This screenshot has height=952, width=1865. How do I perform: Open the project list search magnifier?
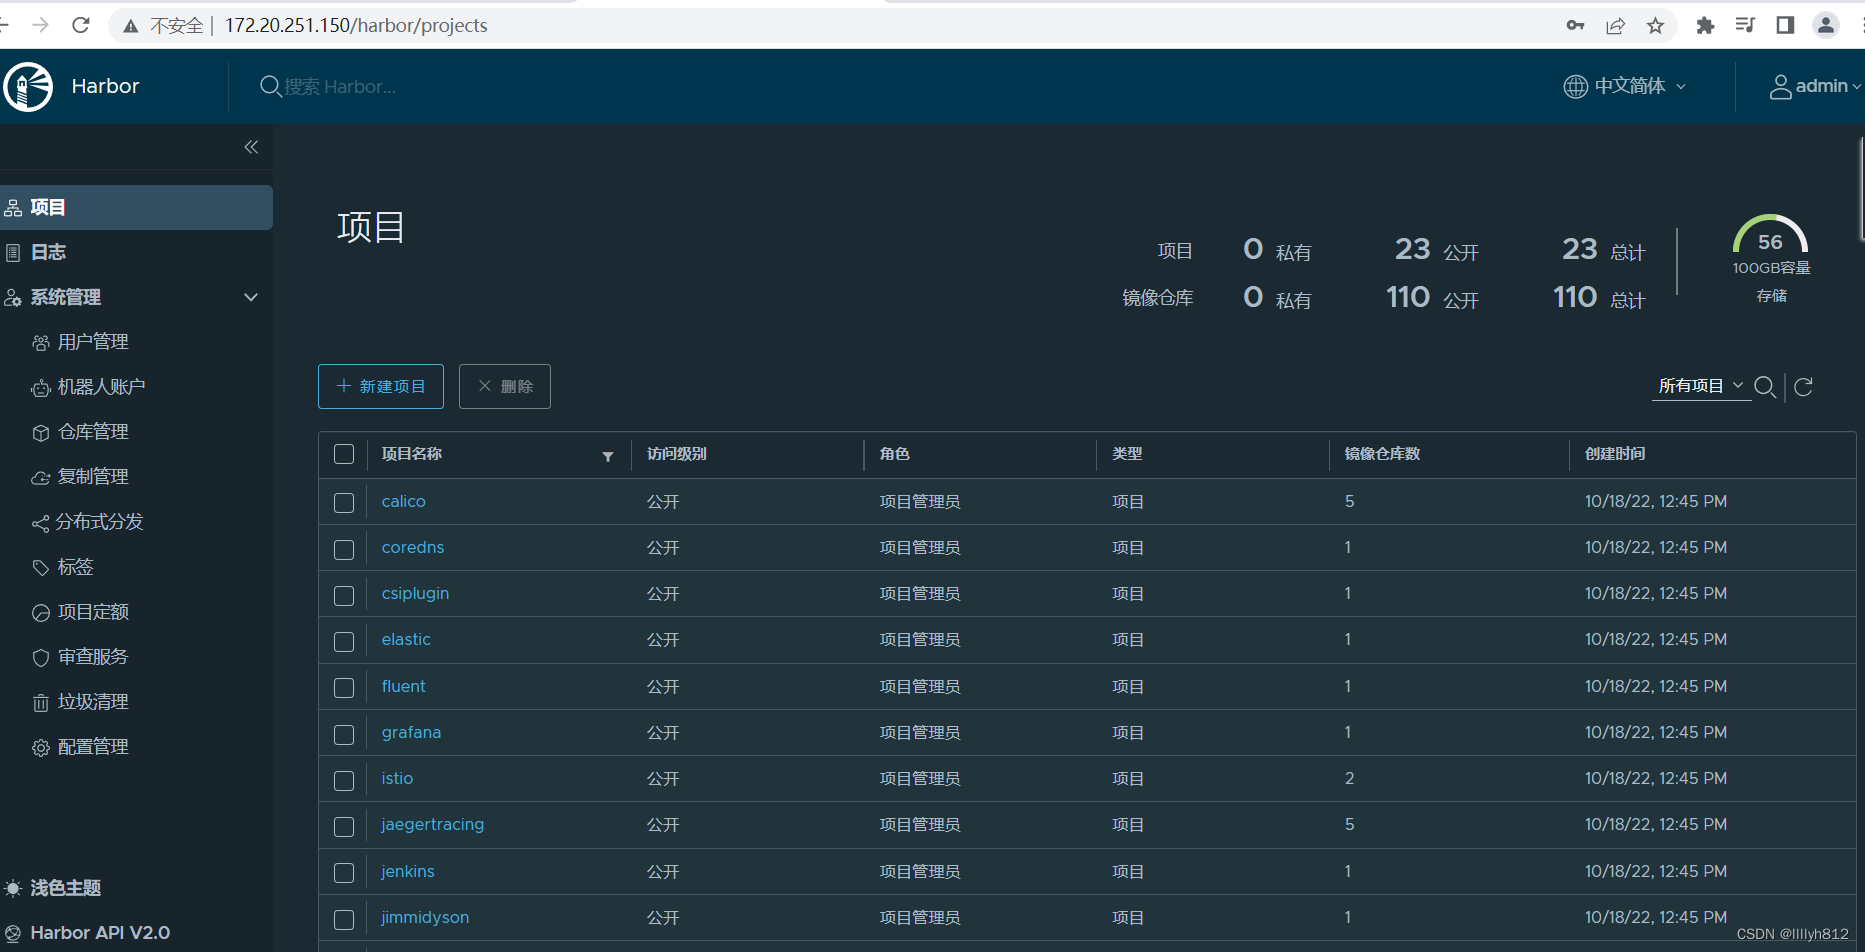tap(1765, 387)
